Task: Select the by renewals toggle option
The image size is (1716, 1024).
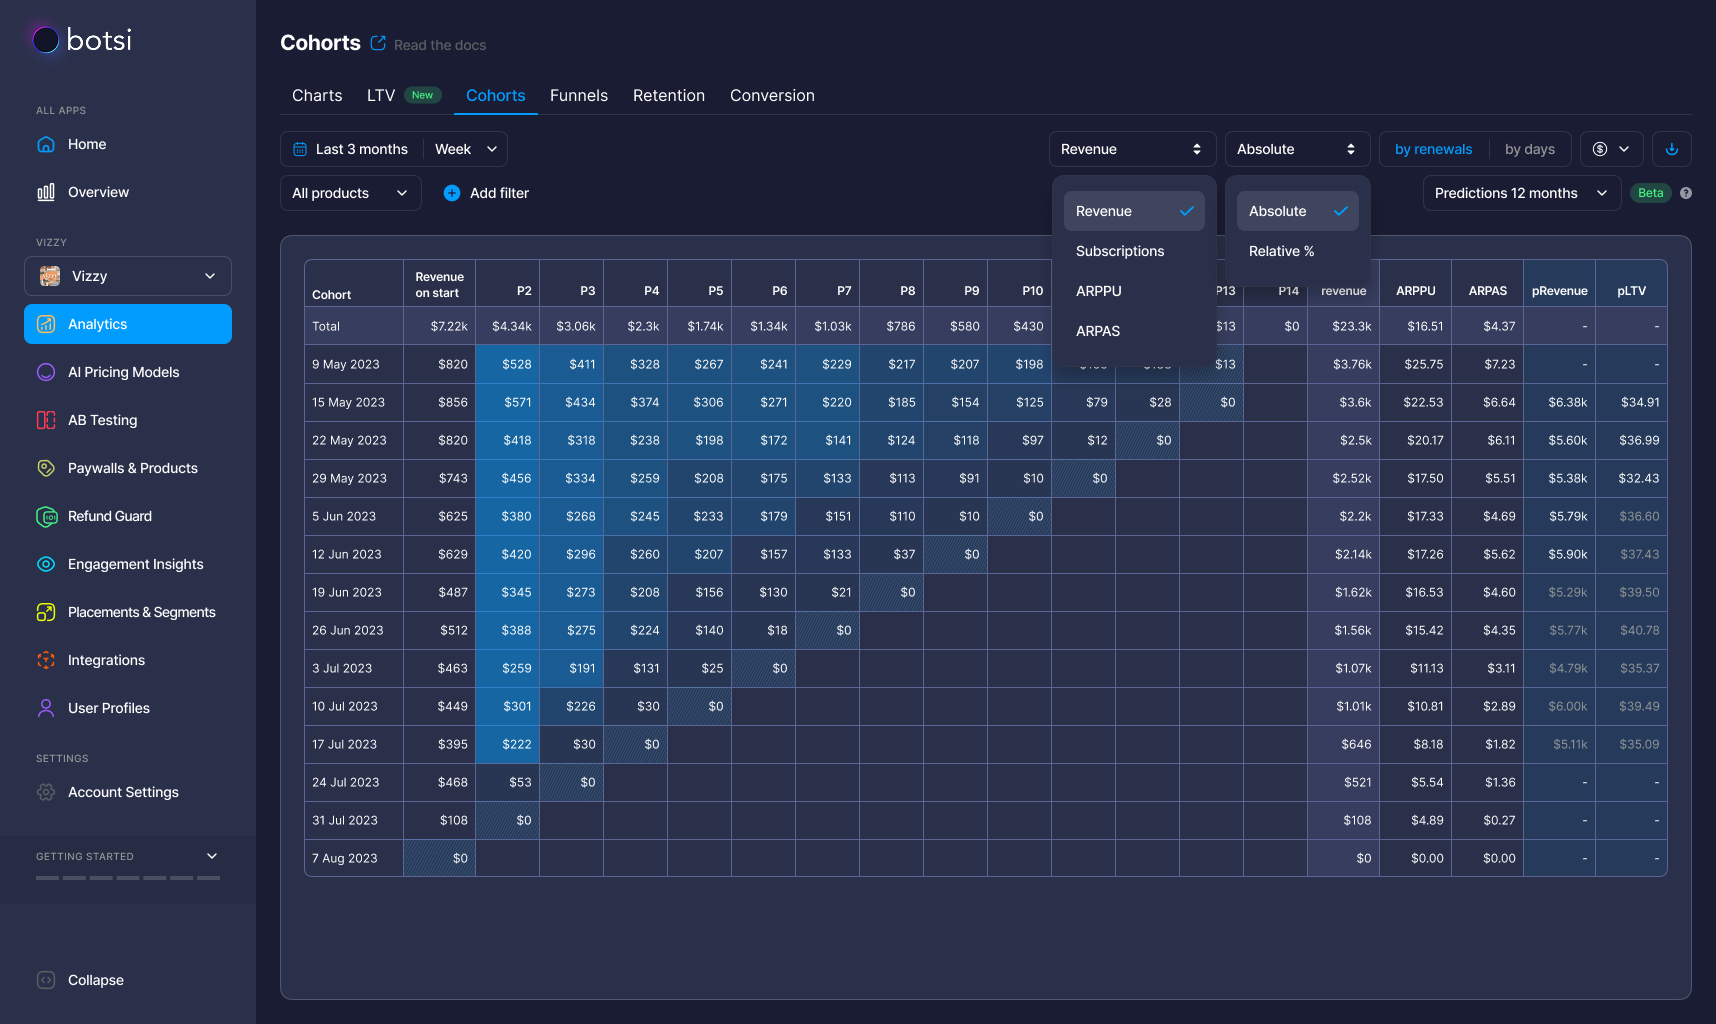Action: point(1433,149)
